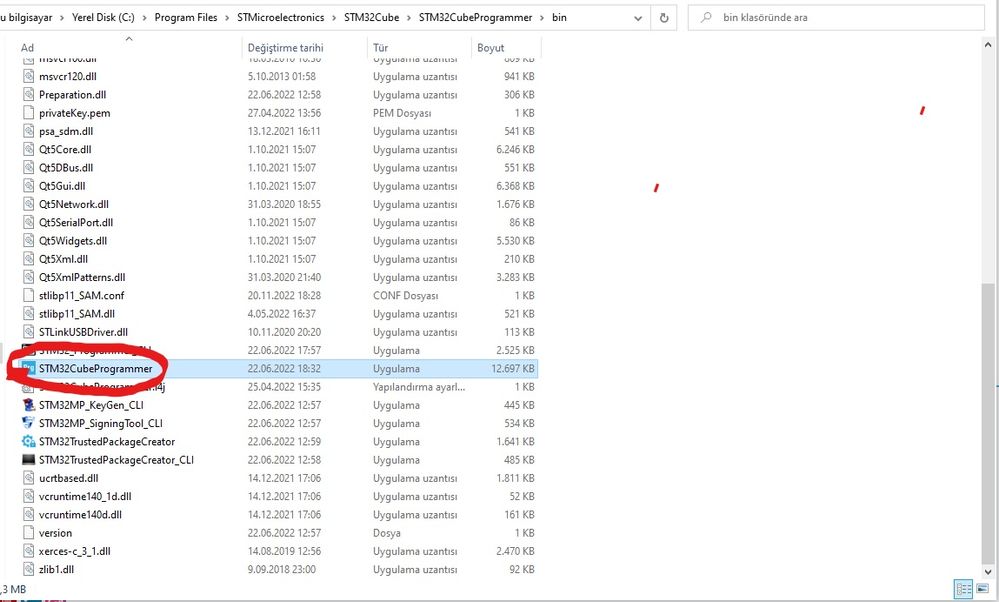Click file name 'Qt5Widgets.dll'
The image size is (999, 602).
click(73, 241)
